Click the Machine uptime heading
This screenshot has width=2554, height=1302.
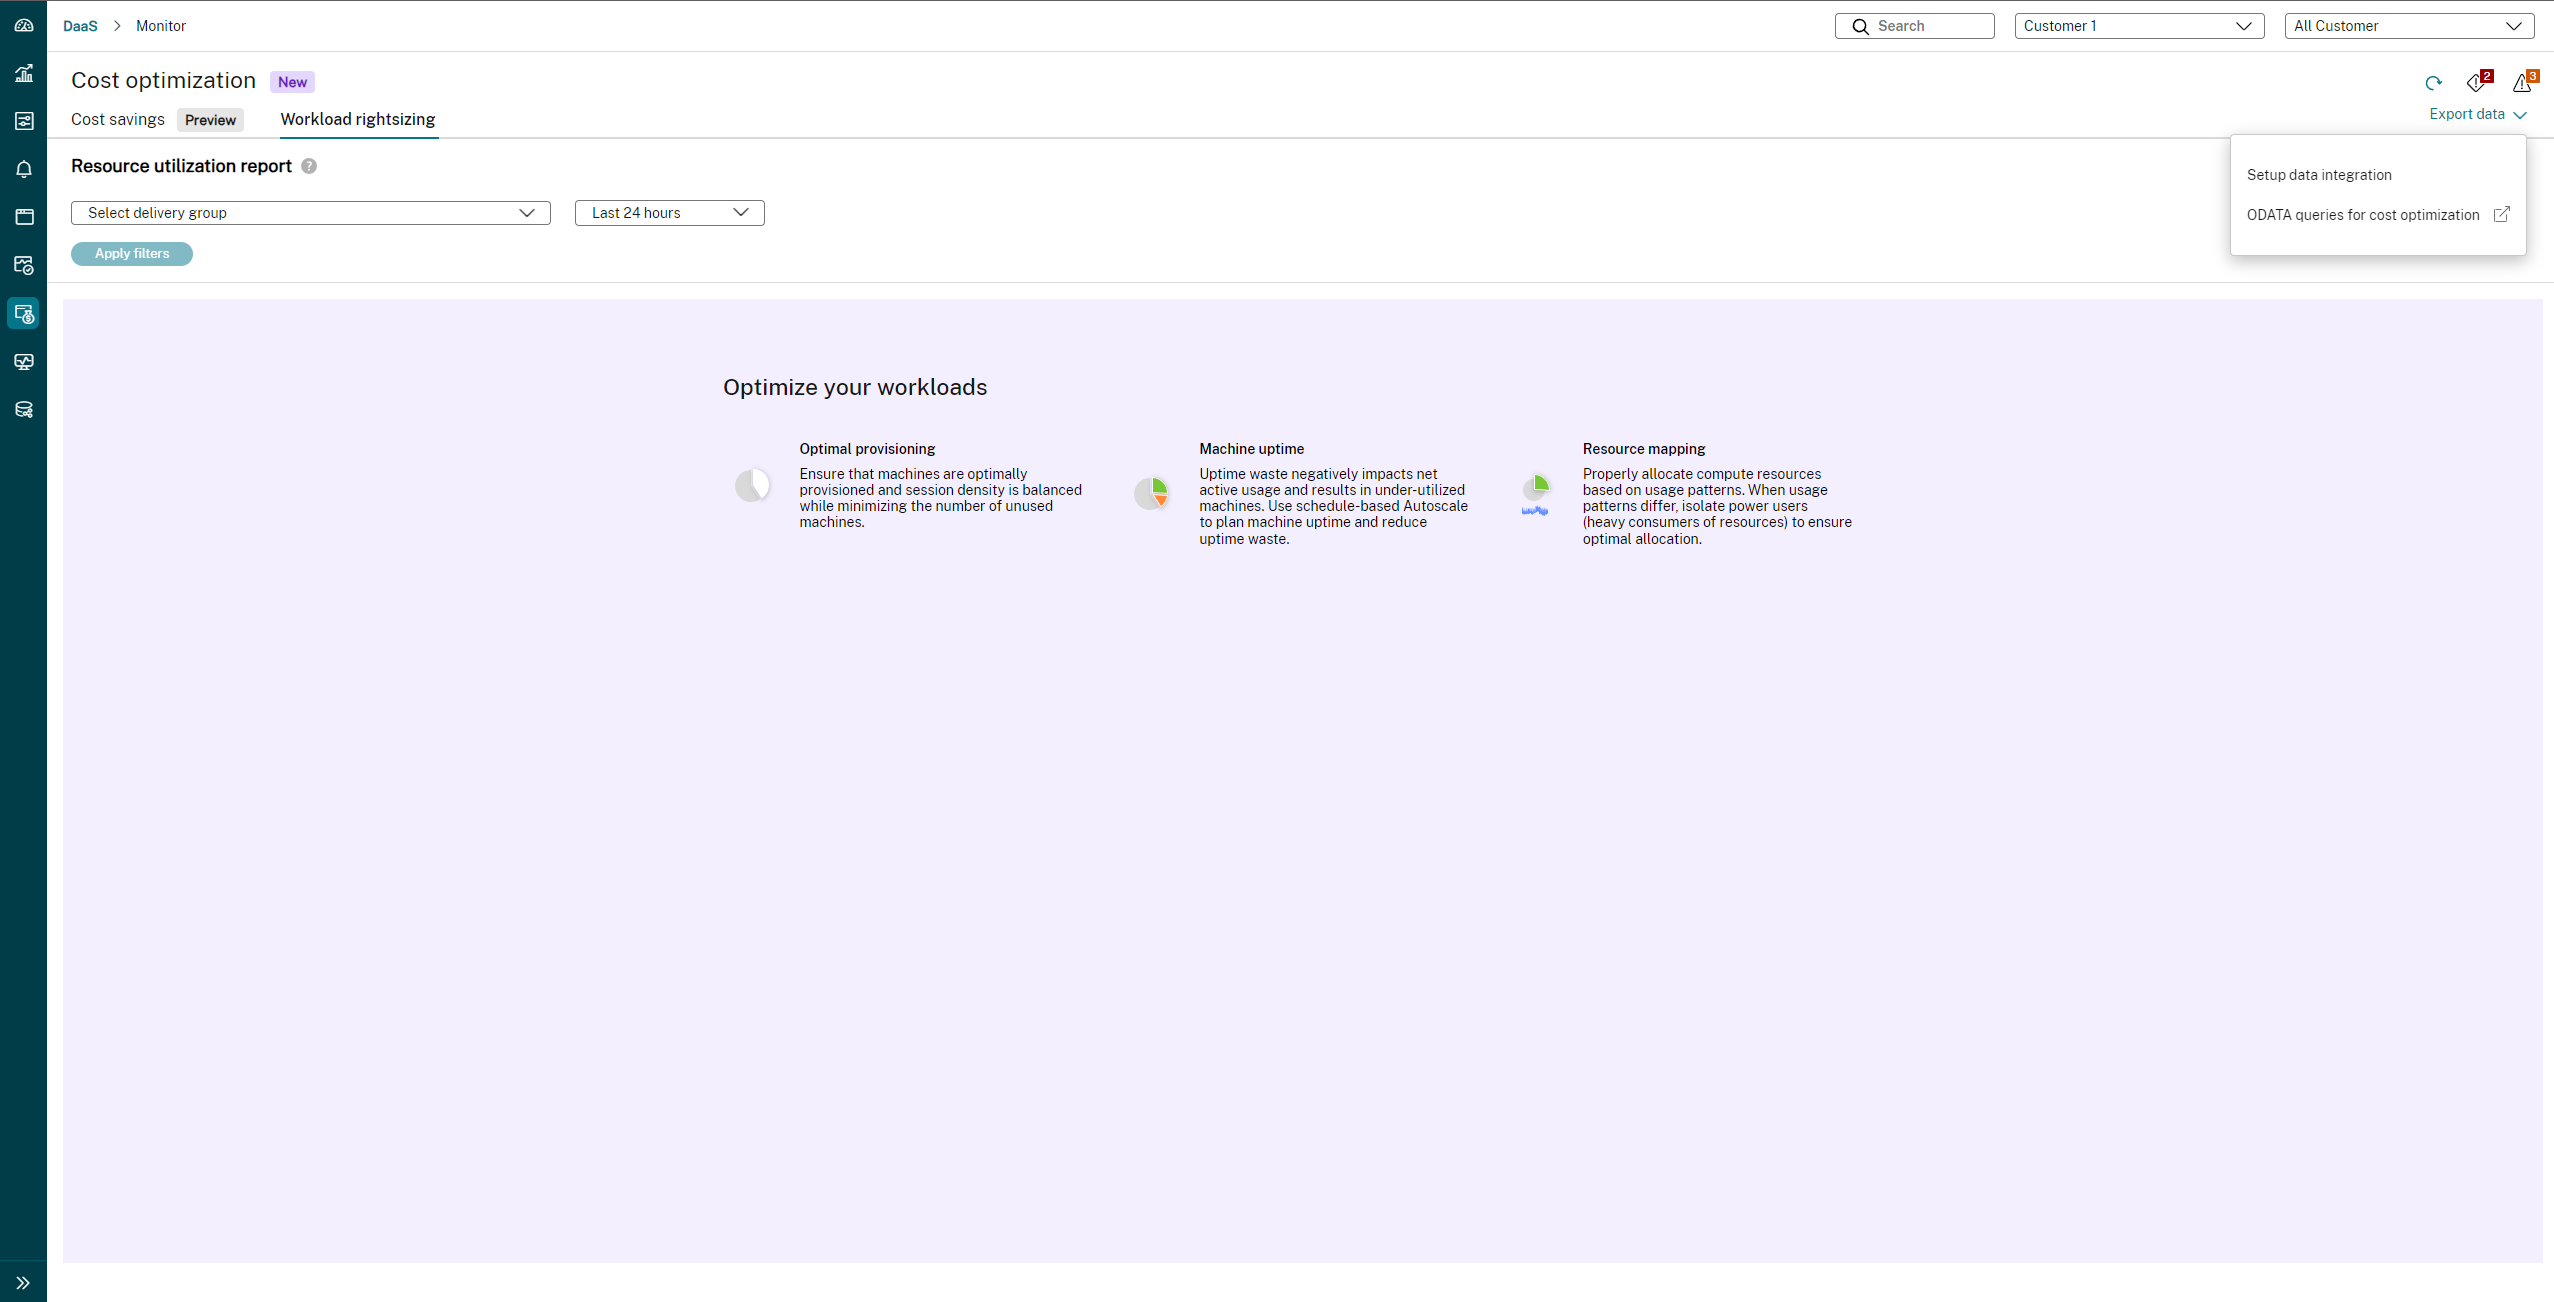[1251, 449]
